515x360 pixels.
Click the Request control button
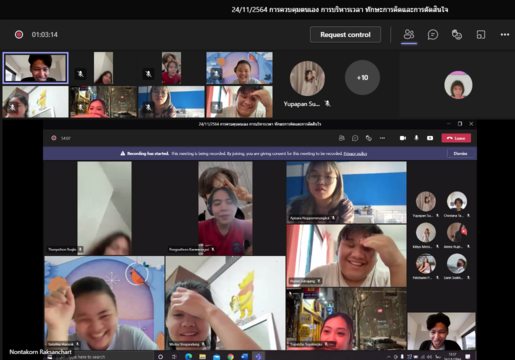point(345,34)
